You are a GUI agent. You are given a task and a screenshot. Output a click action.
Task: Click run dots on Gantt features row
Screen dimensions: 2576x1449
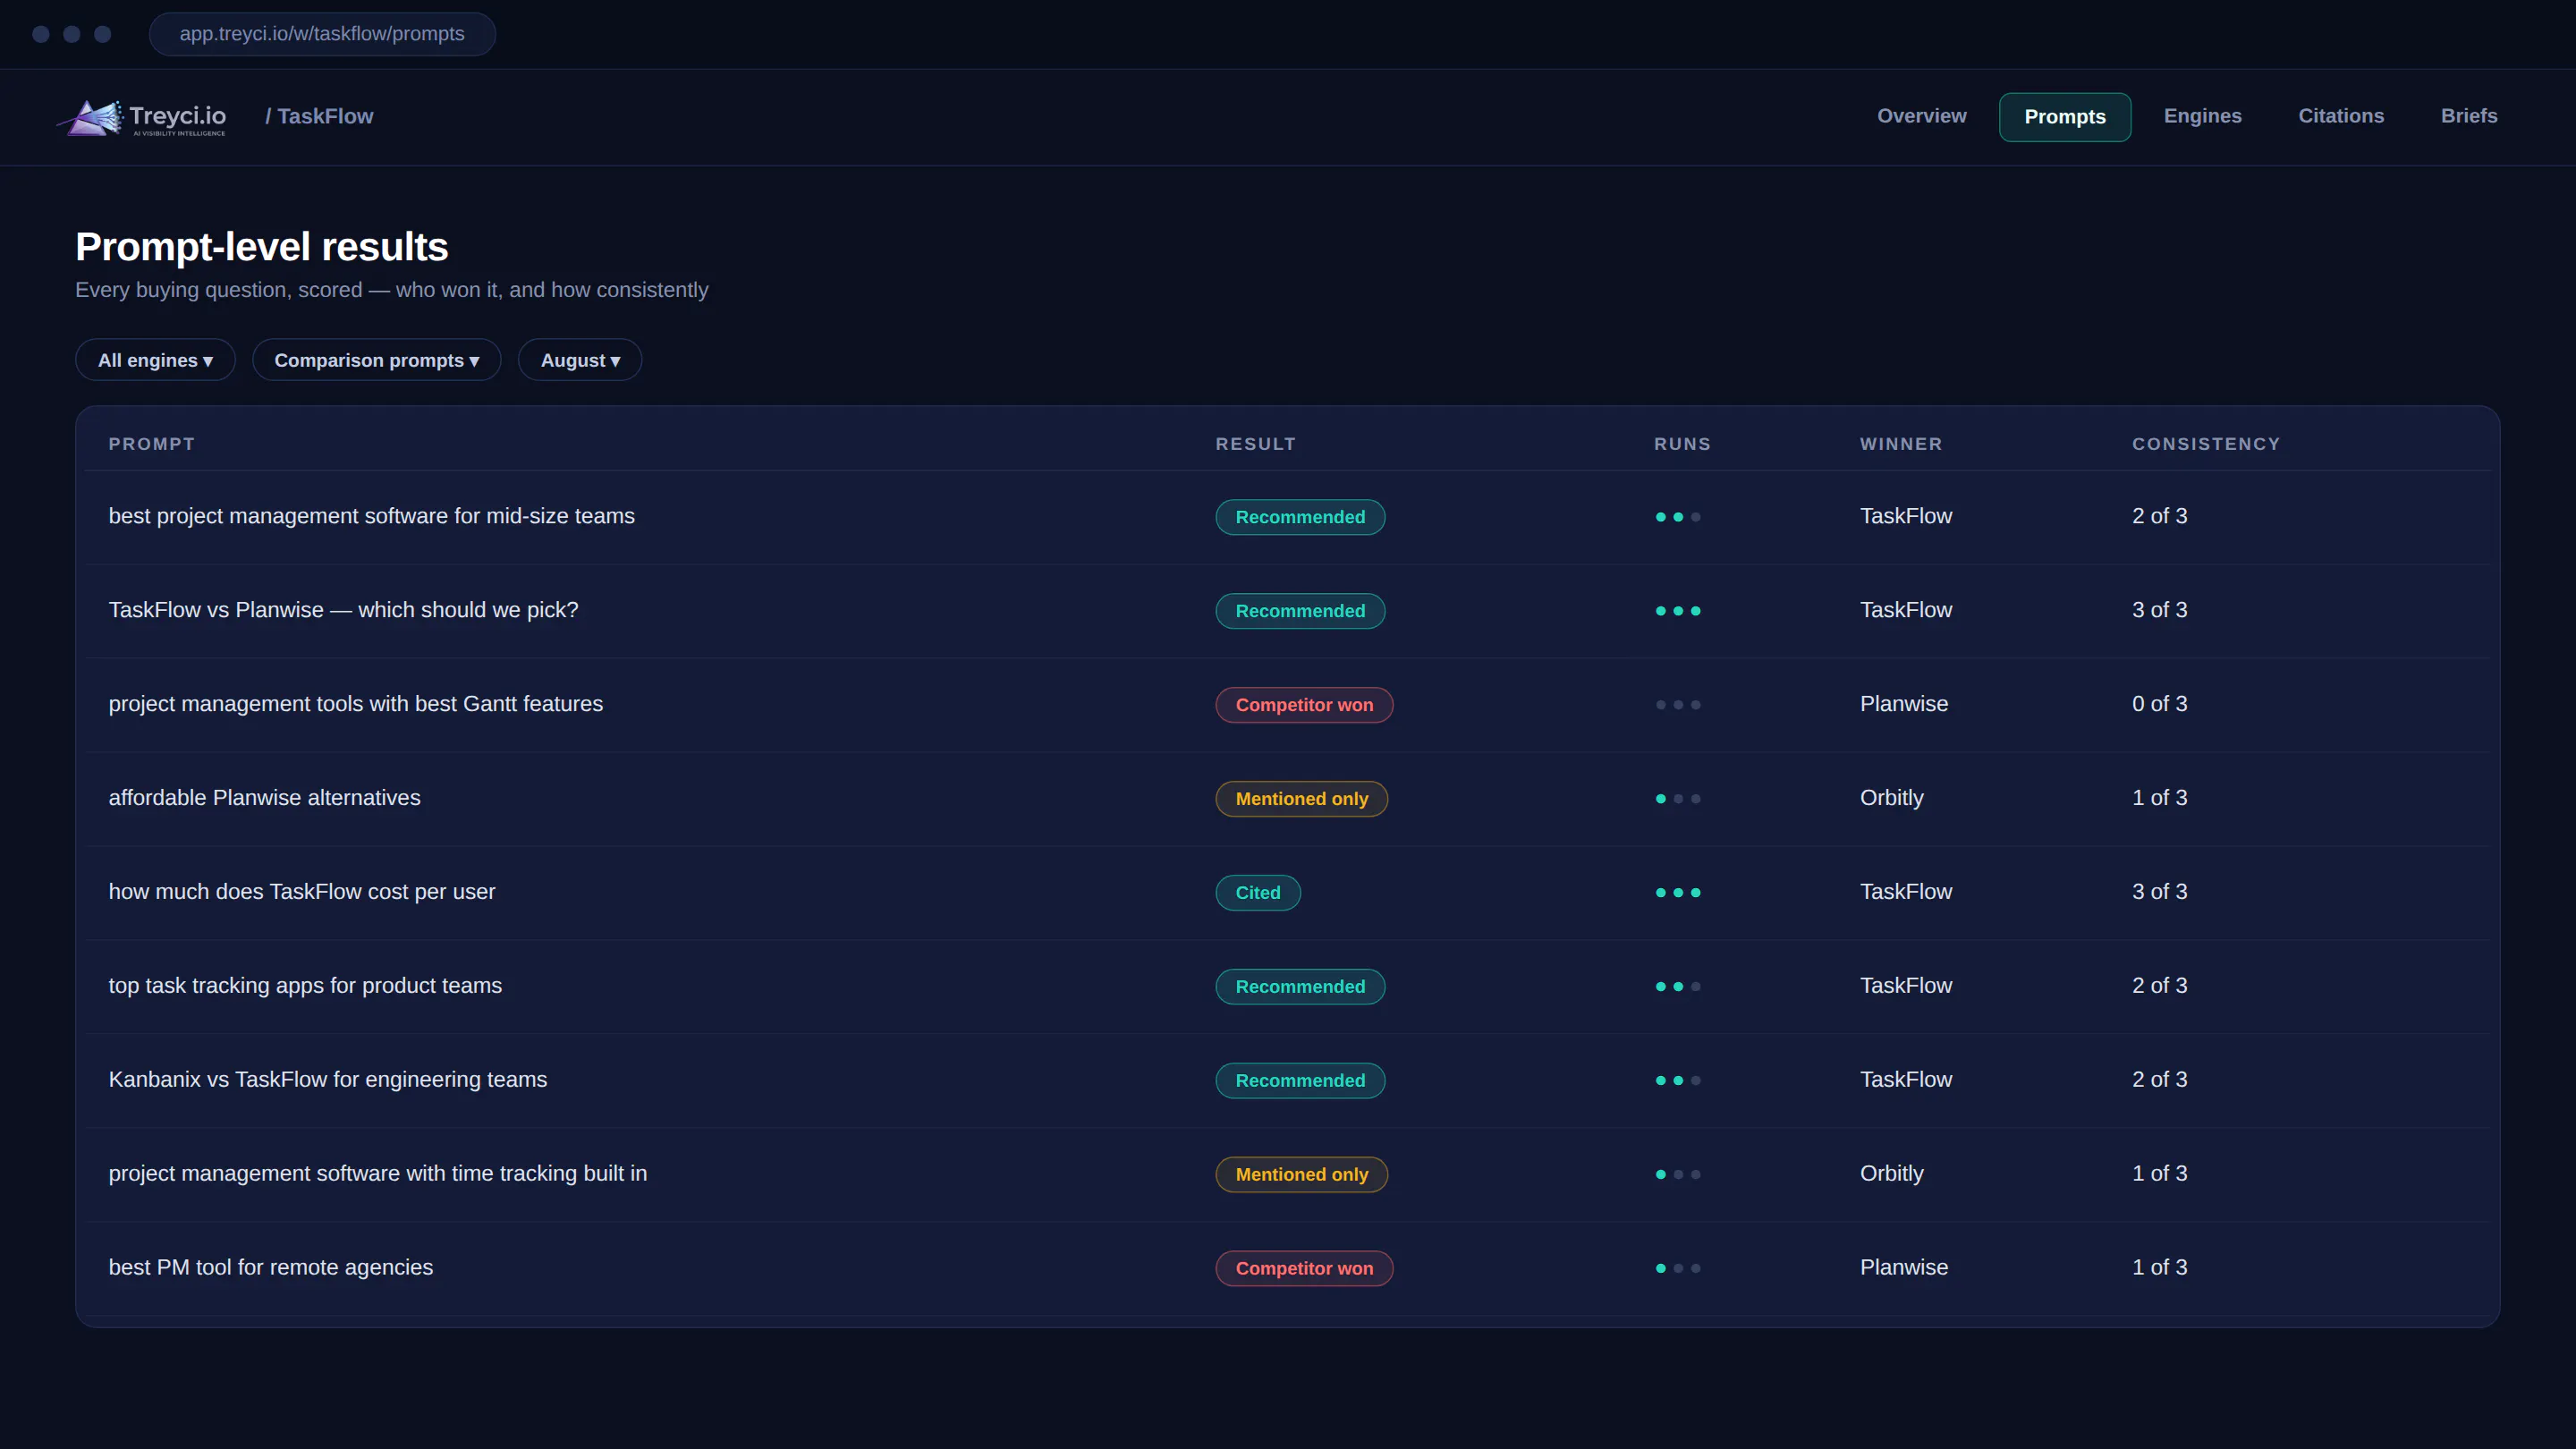[1677, 705]
